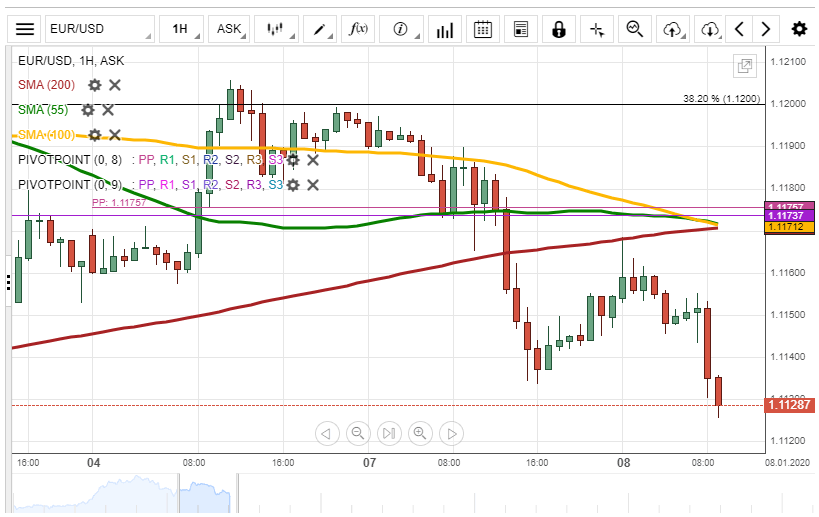This screenshot has height=517, width=819.
Task: Click the 04 date marker on time axis
Action: coord(93,463)
